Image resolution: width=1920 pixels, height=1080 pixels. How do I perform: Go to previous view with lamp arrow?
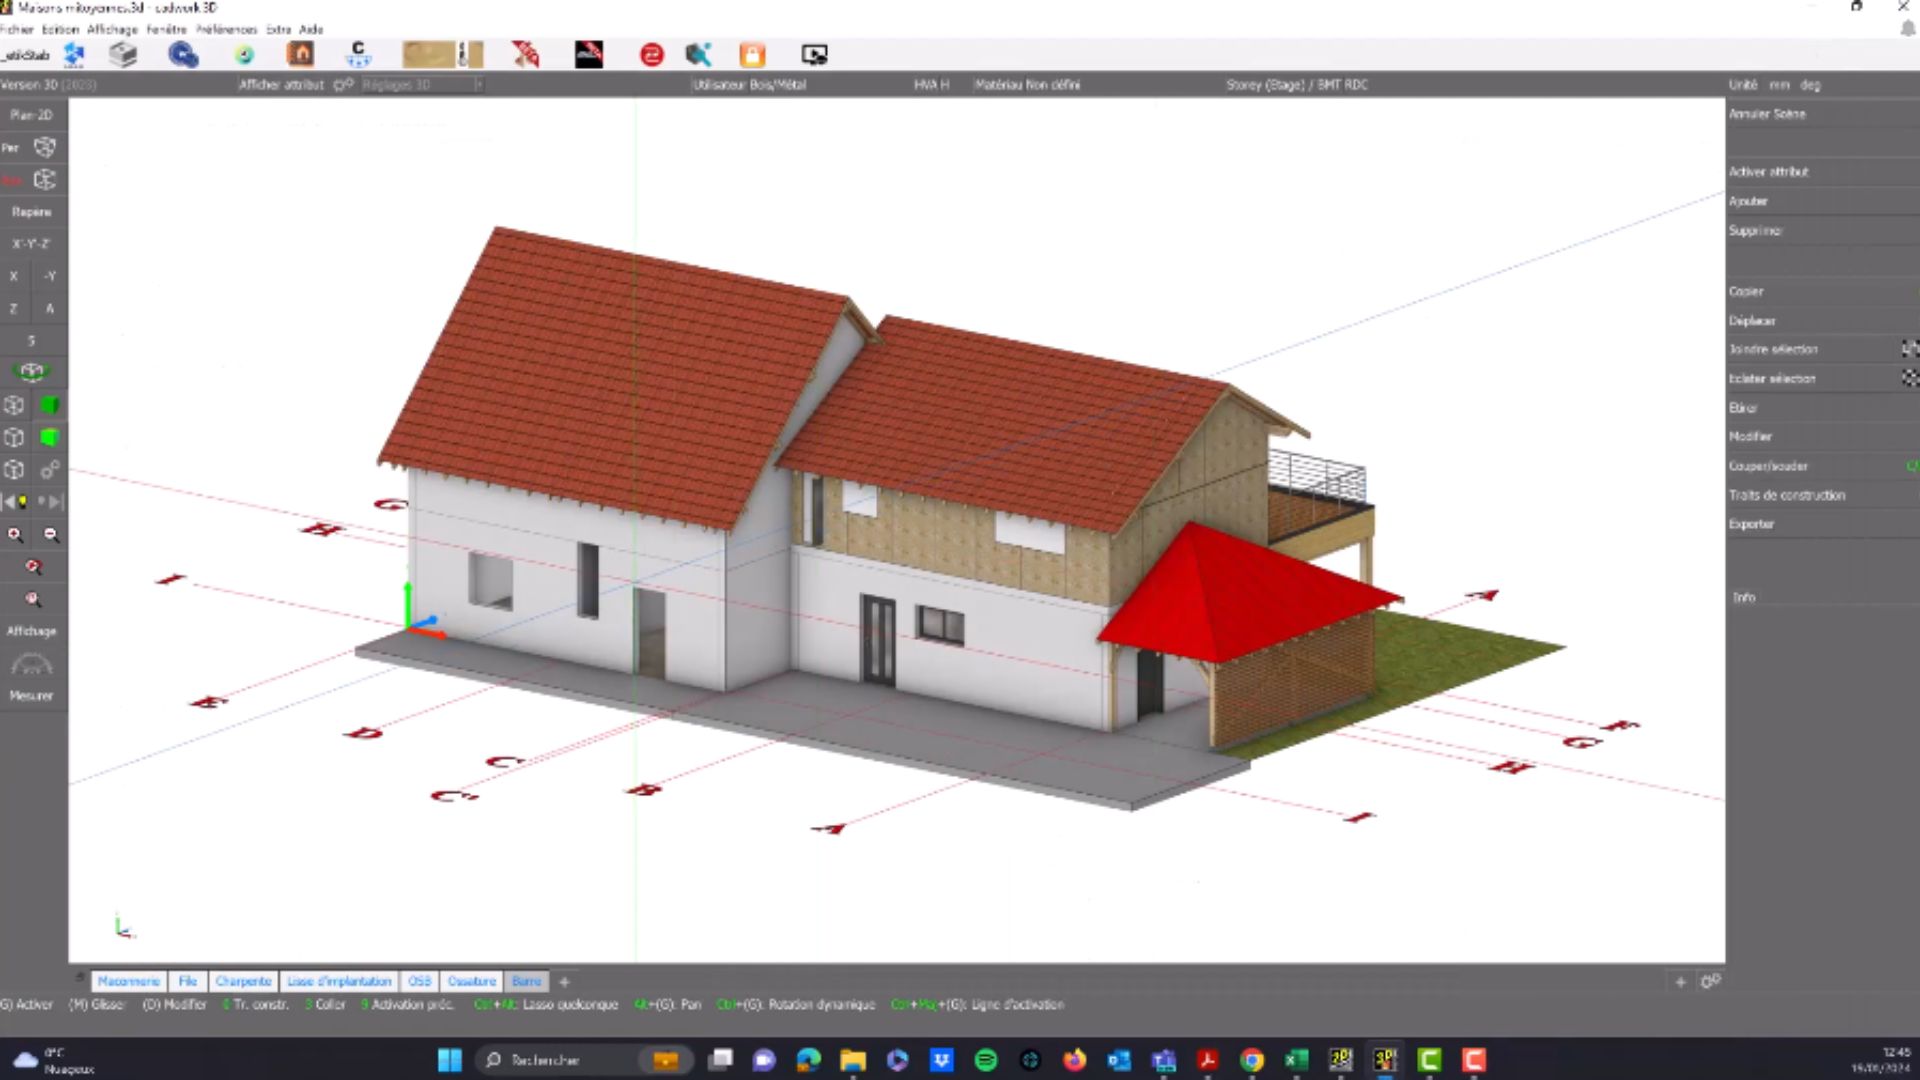point(15,501)
